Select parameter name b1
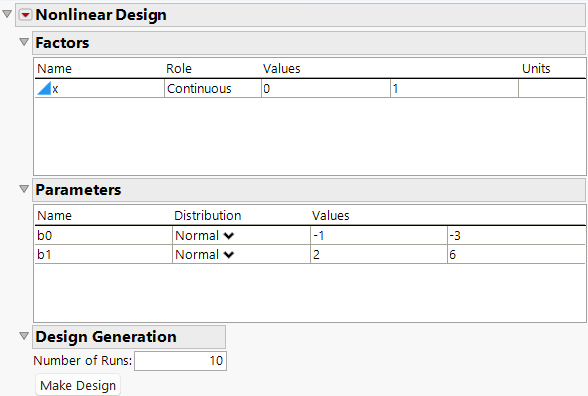This screenshot has height=396, width=588. 44,255
